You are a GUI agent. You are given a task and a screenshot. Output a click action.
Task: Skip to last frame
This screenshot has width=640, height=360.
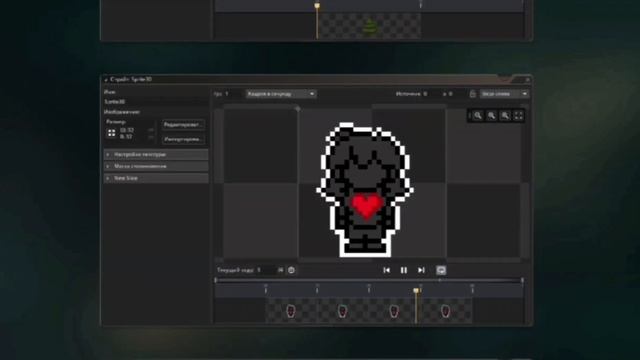(421, 270)
